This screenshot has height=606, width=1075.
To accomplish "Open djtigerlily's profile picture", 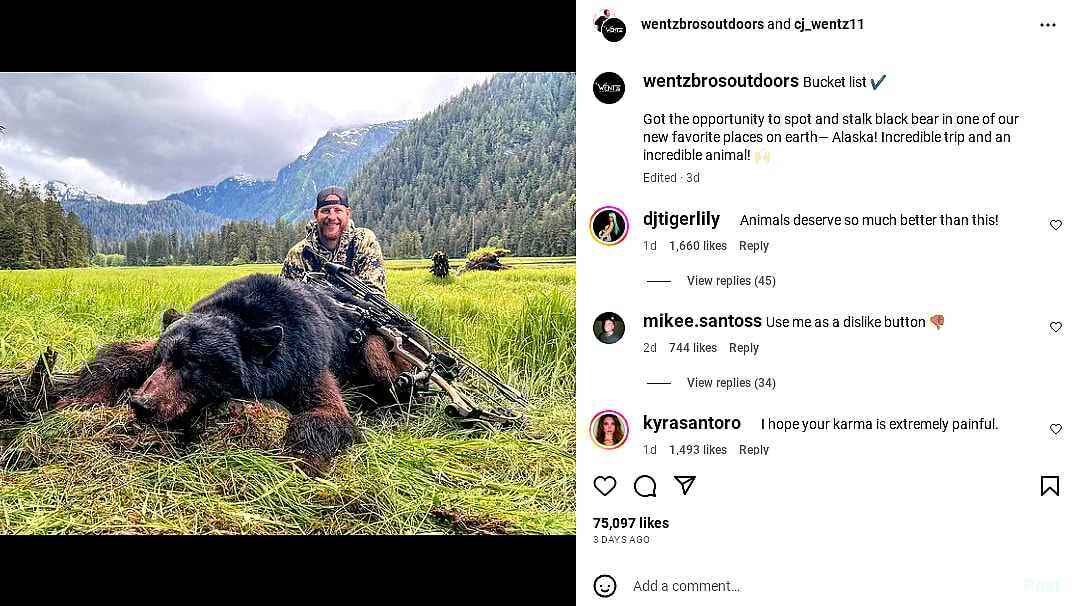I will point(609,226).
